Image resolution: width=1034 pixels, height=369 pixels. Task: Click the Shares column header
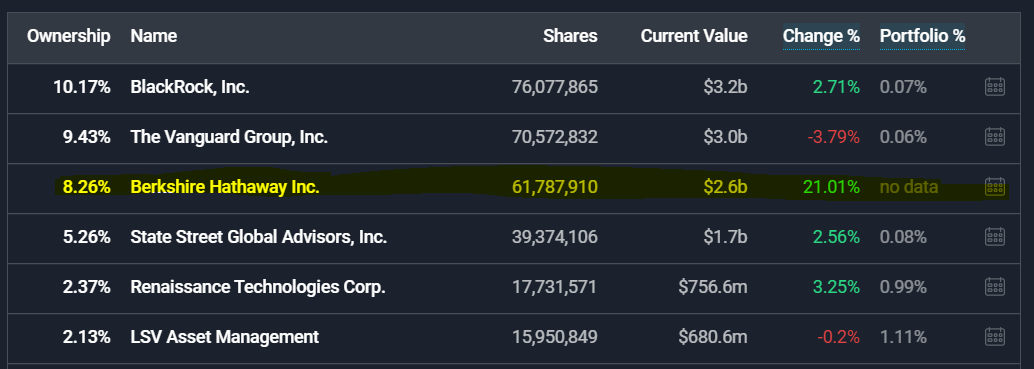(570, 36)
